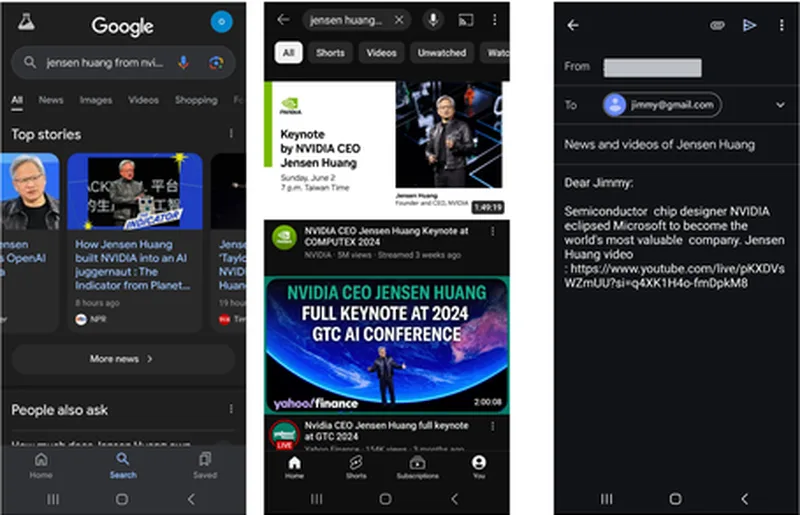
Task: Click jimmy@gmail.com recipient chip
Action: point(662,105)
